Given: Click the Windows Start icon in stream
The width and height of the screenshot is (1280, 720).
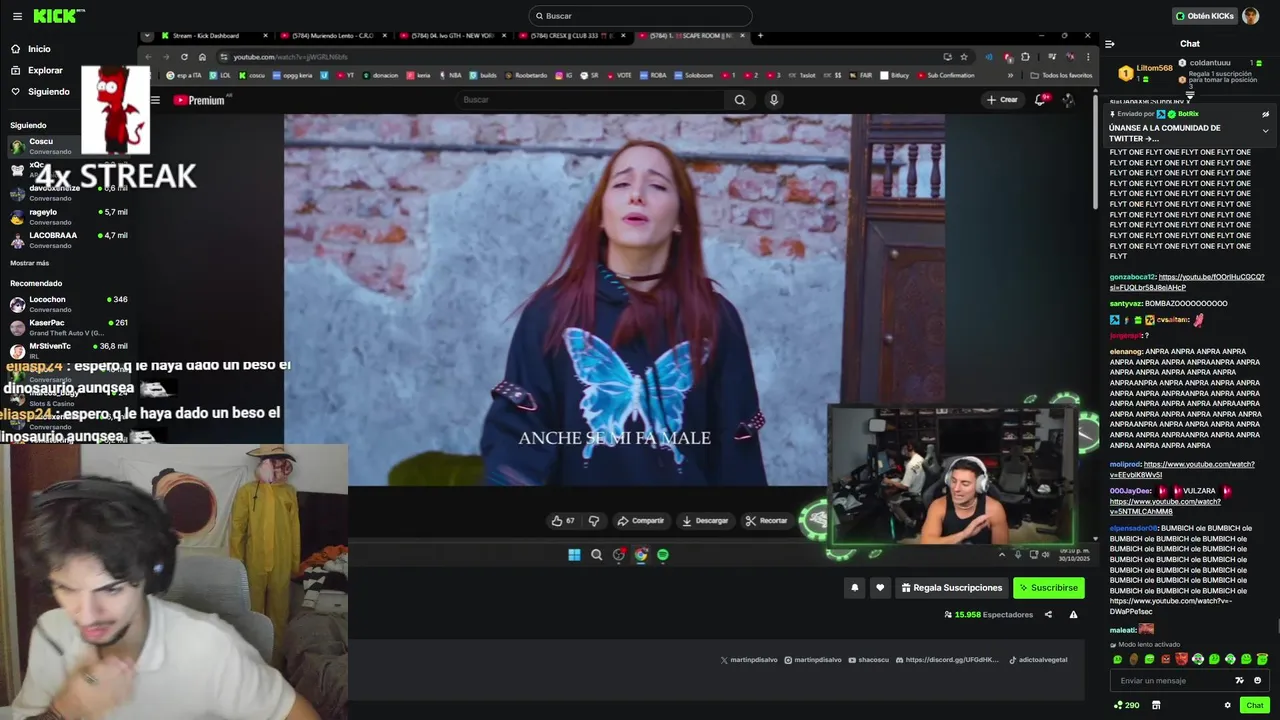Looking at the screenshot, I should point(574,555).
